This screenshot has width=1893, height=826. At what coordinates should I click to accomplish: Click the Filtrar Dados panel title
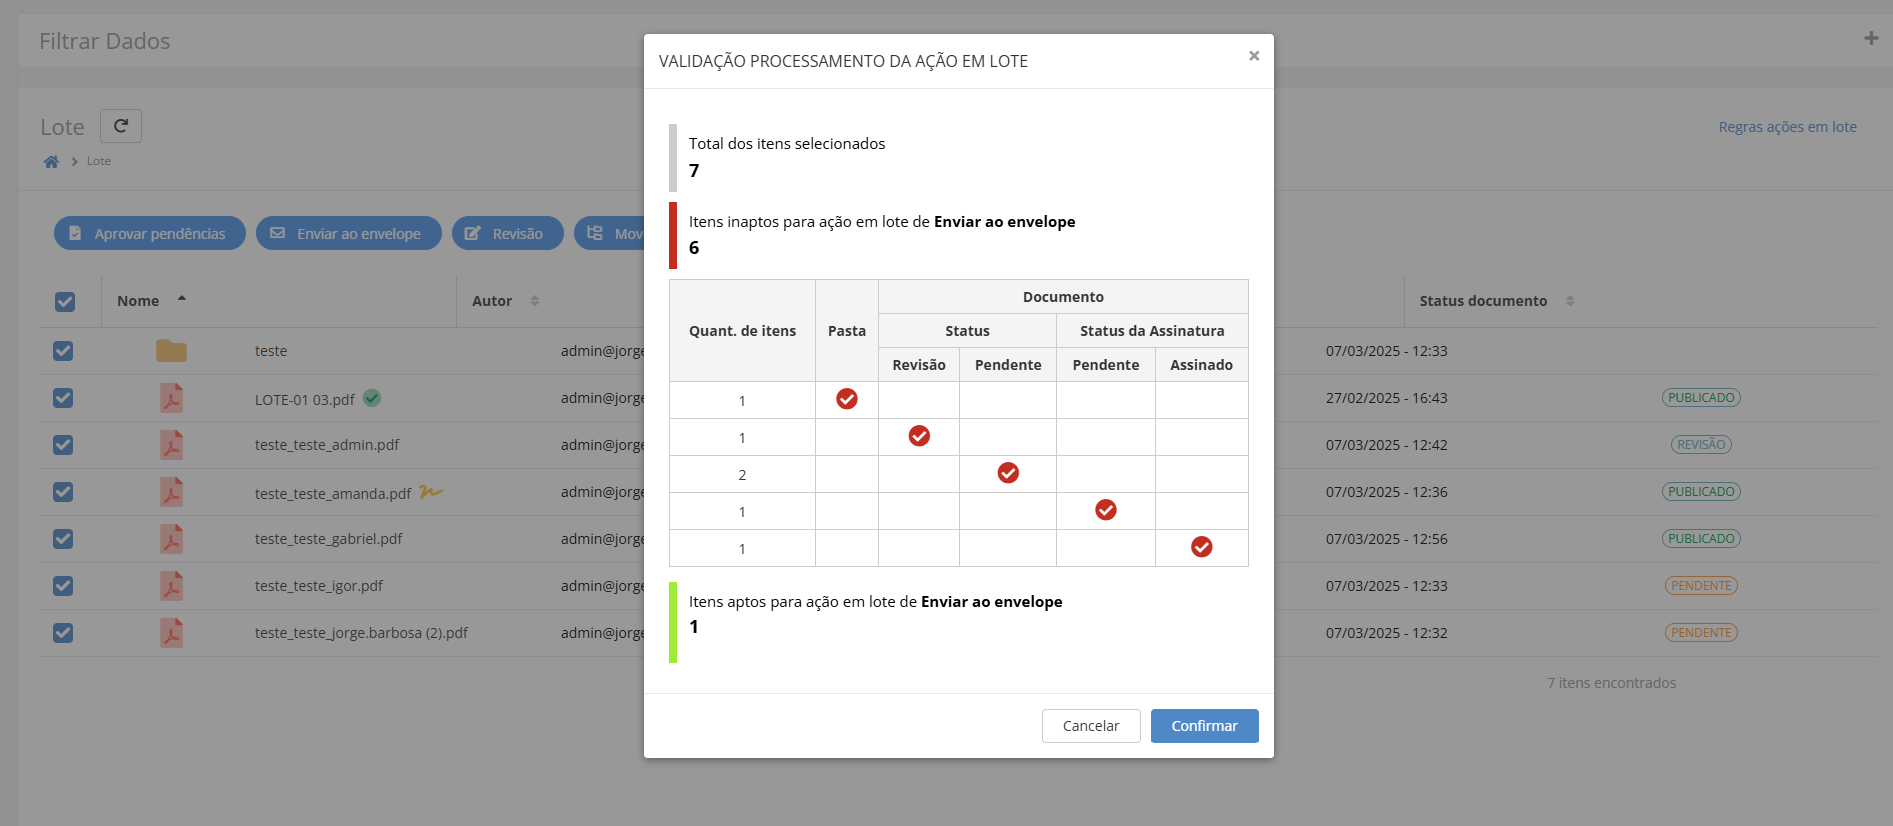pyautogui.click(x=105, y=41)
